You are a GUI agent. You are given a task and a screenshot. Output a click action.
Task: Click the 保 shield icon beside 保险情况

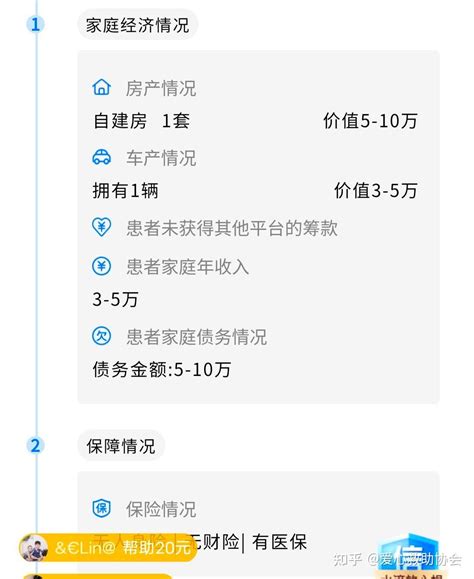click(102, 508)
